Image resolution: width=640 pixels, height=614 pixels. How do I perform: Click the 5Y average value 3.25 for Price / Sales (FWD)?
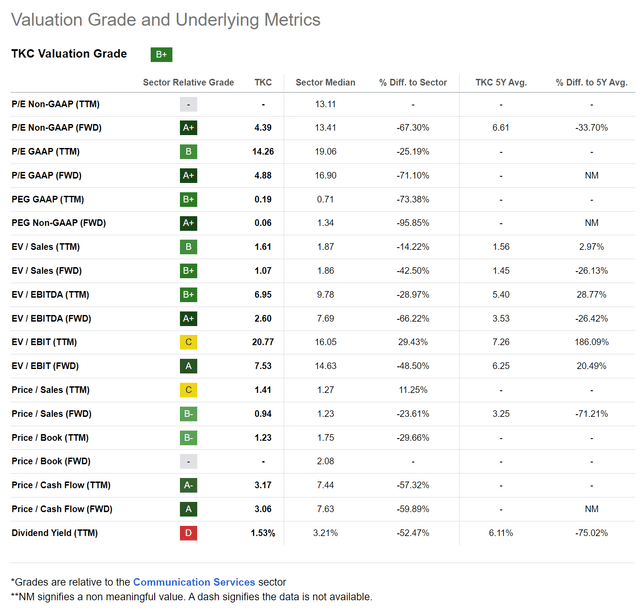(x=501, y=414)
